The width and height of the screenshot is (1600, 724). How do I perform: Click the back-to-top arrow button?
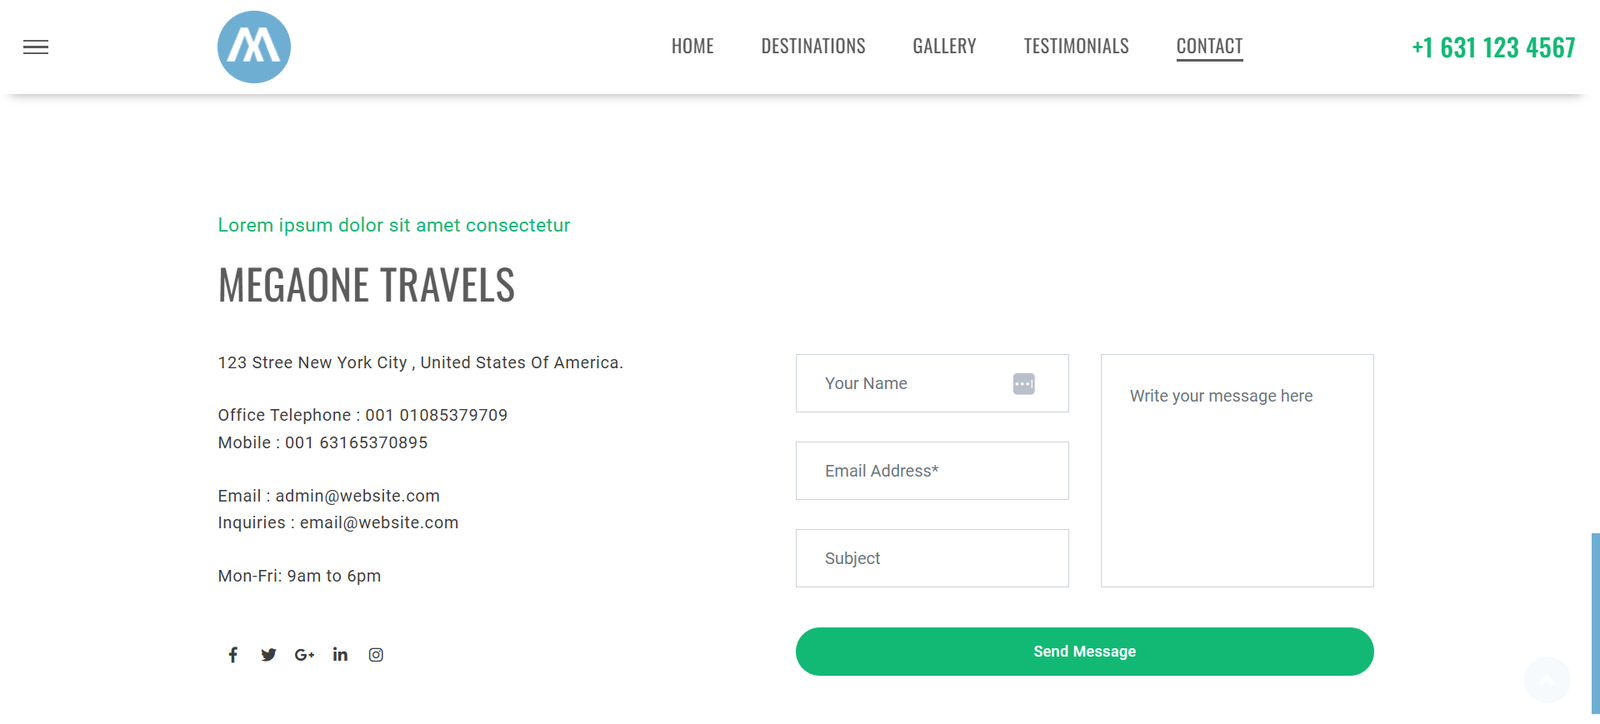[1547, 680]
